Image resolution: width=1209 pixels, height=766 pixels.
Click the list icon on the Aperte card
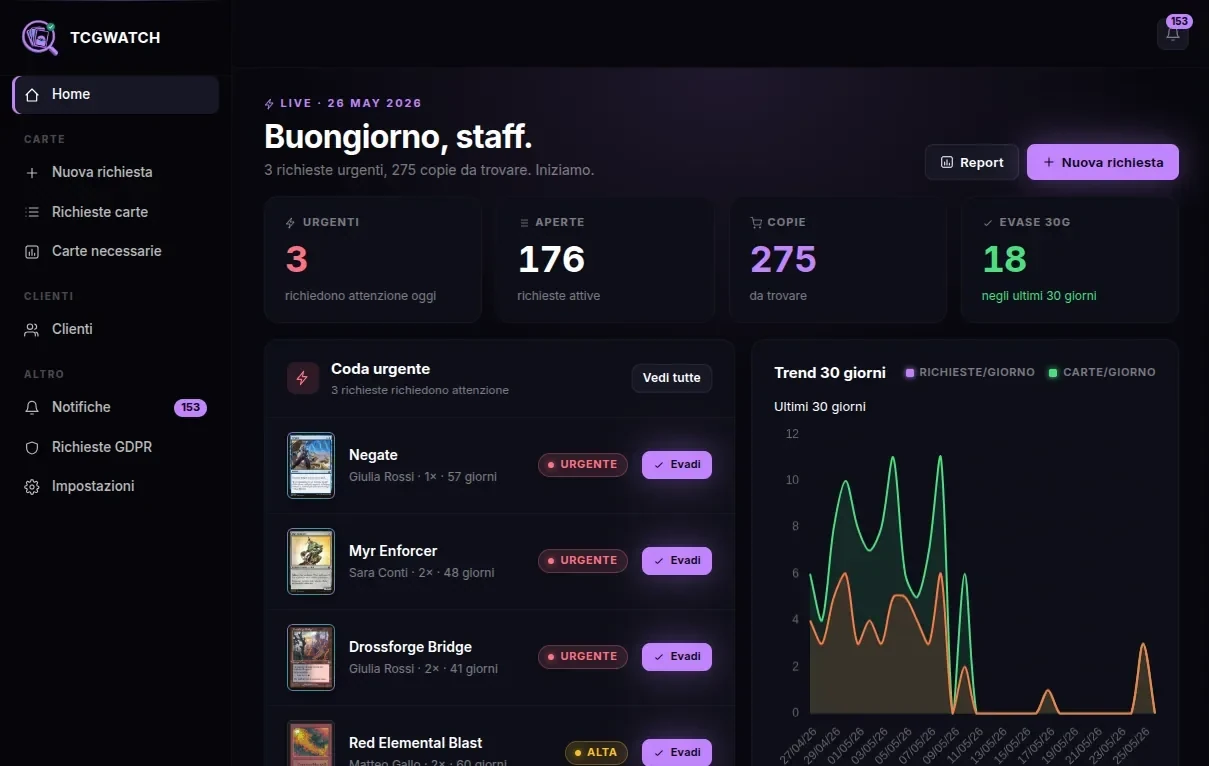524,223
